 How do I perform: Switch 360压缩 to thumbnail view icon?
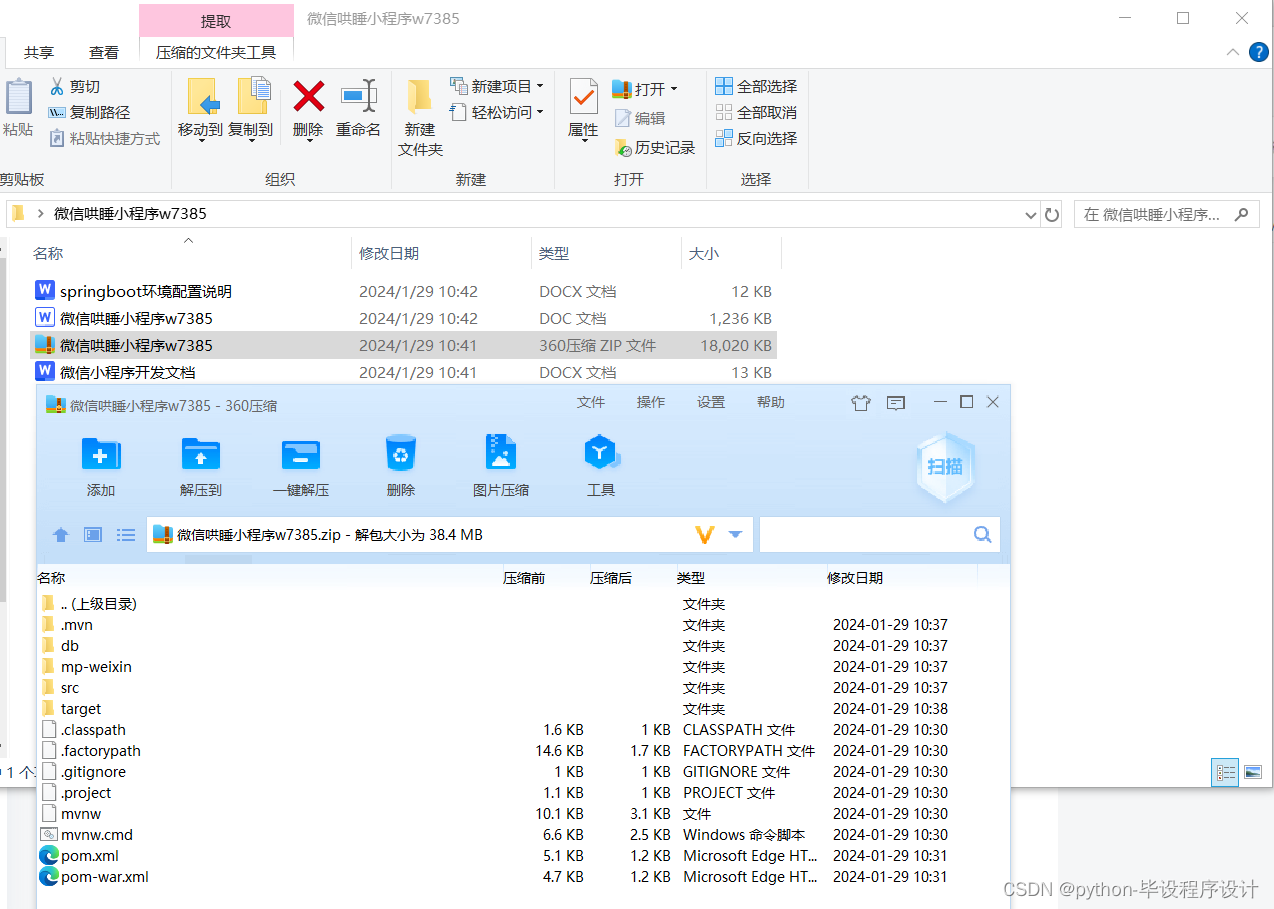coord(93,535)
